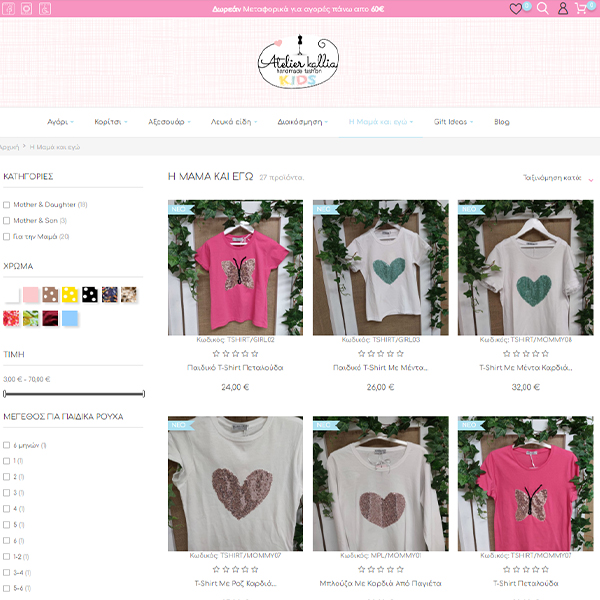Image resolution: width=600 pixels, height=600 pixels.
Task: Open the user account icon
Action: click(563, 8)
